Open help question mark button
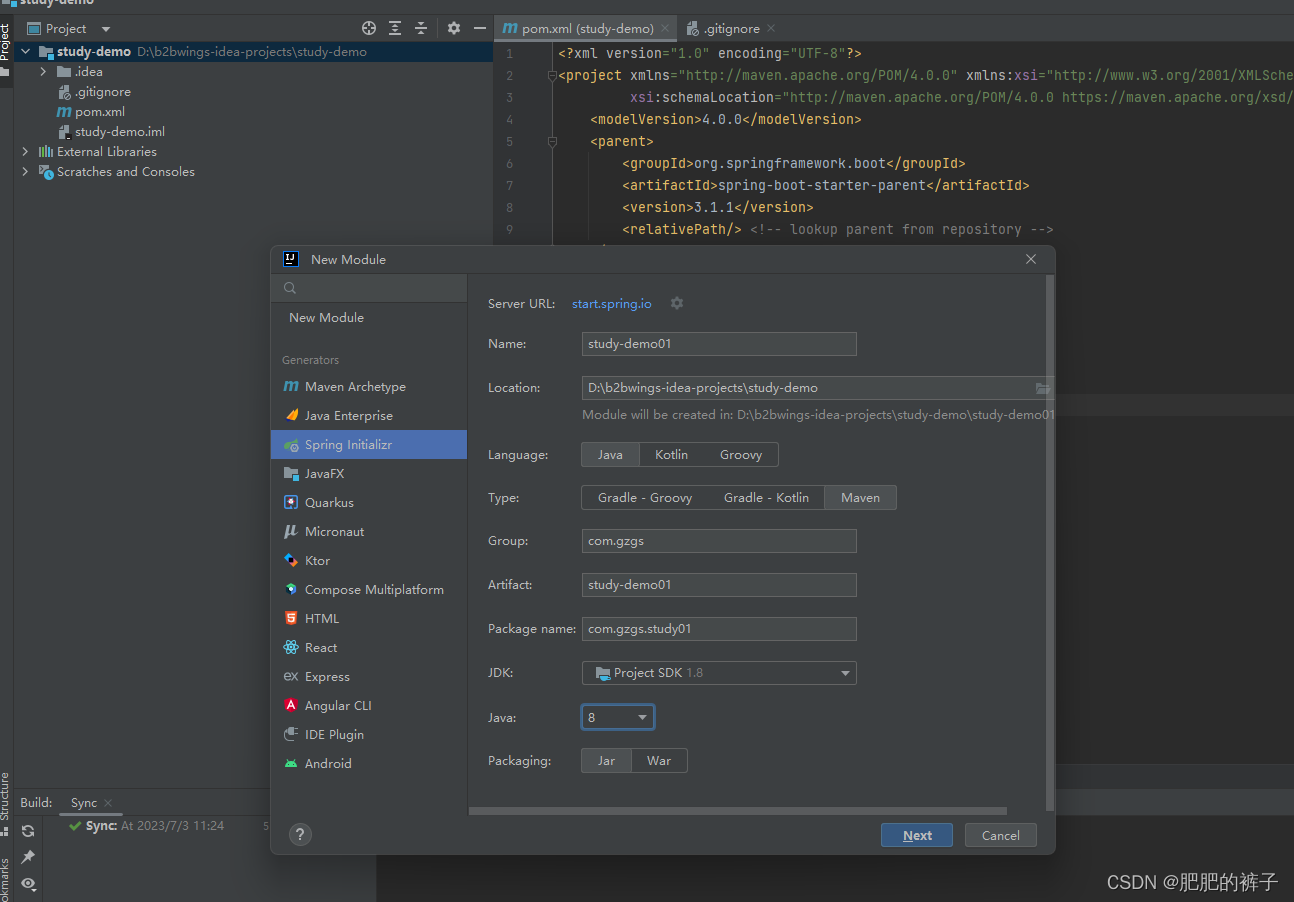1294x902 pixels. [x=300, y=834]
